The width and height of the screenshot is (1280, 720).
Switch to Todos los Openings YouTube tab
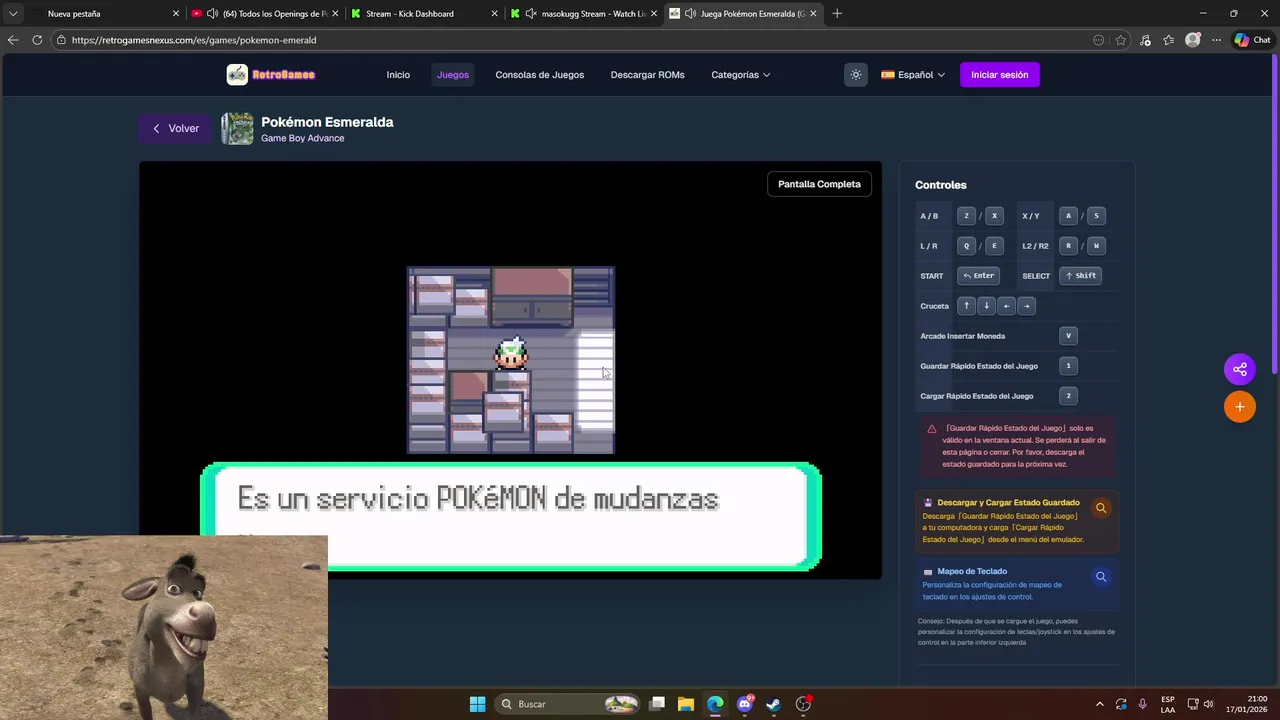click(x=266, y=14)
